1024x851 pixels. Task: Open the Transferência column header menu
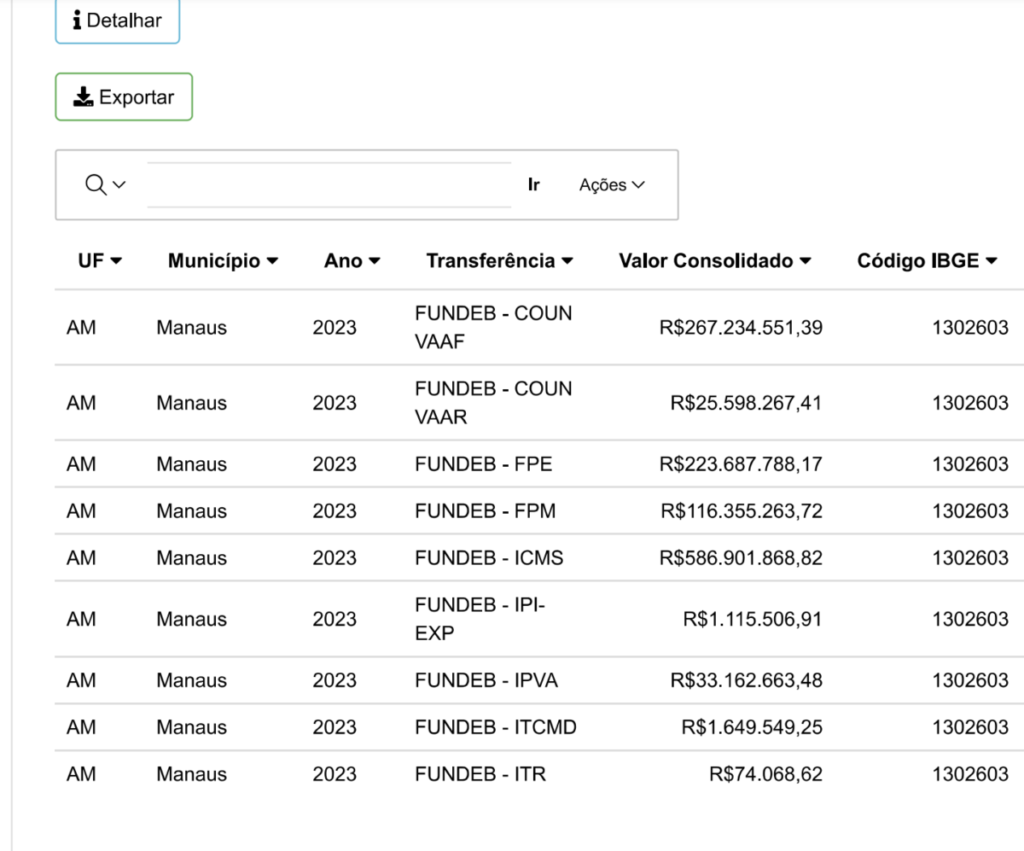coord(499,261)
